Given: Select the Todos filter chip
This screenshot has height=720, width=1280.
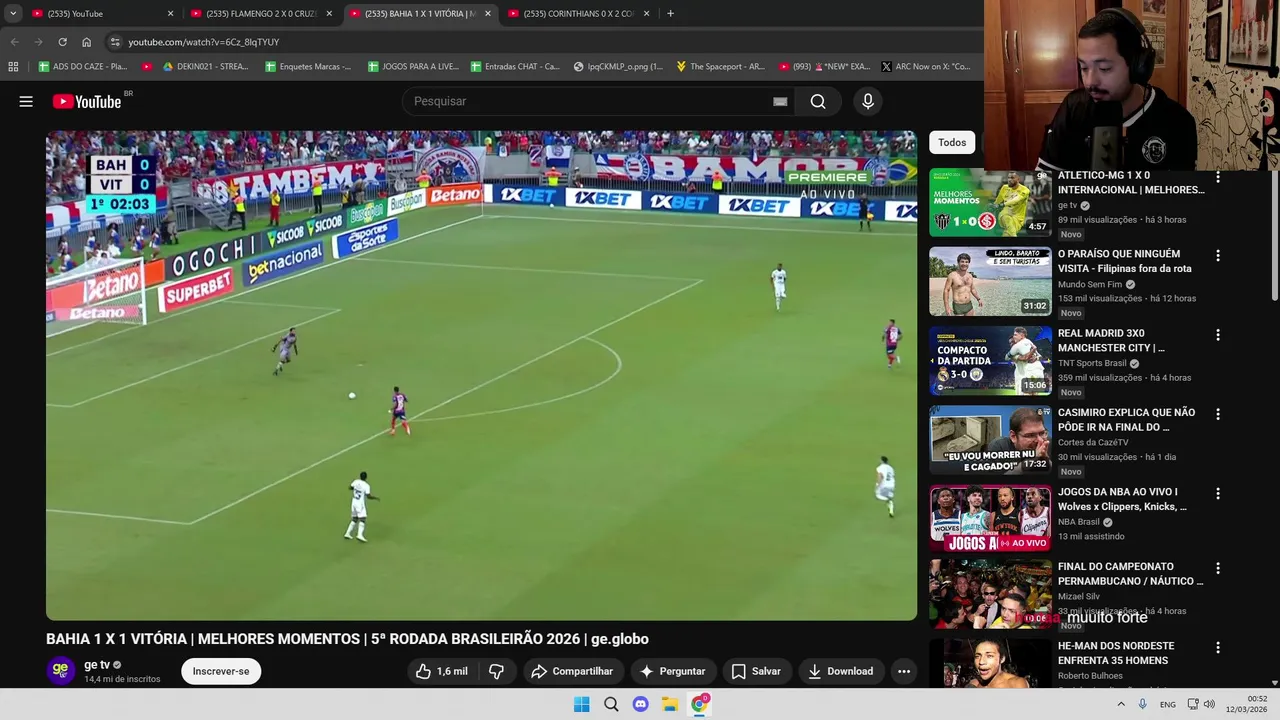Looking at the screenshot, I should (x=952, y=142).
